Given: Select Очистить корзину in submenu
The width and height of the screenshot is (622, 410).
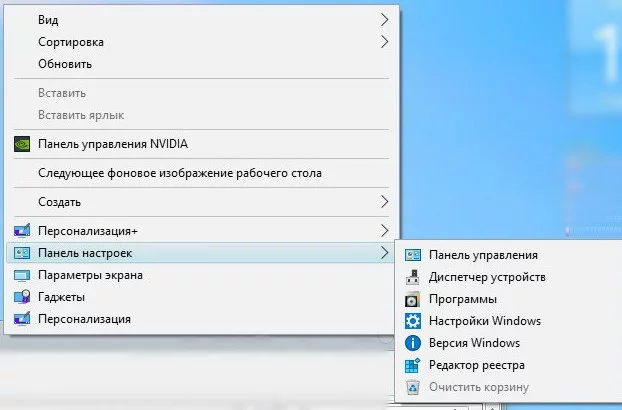Looking at the screenshot, I should tap(509, 387).
